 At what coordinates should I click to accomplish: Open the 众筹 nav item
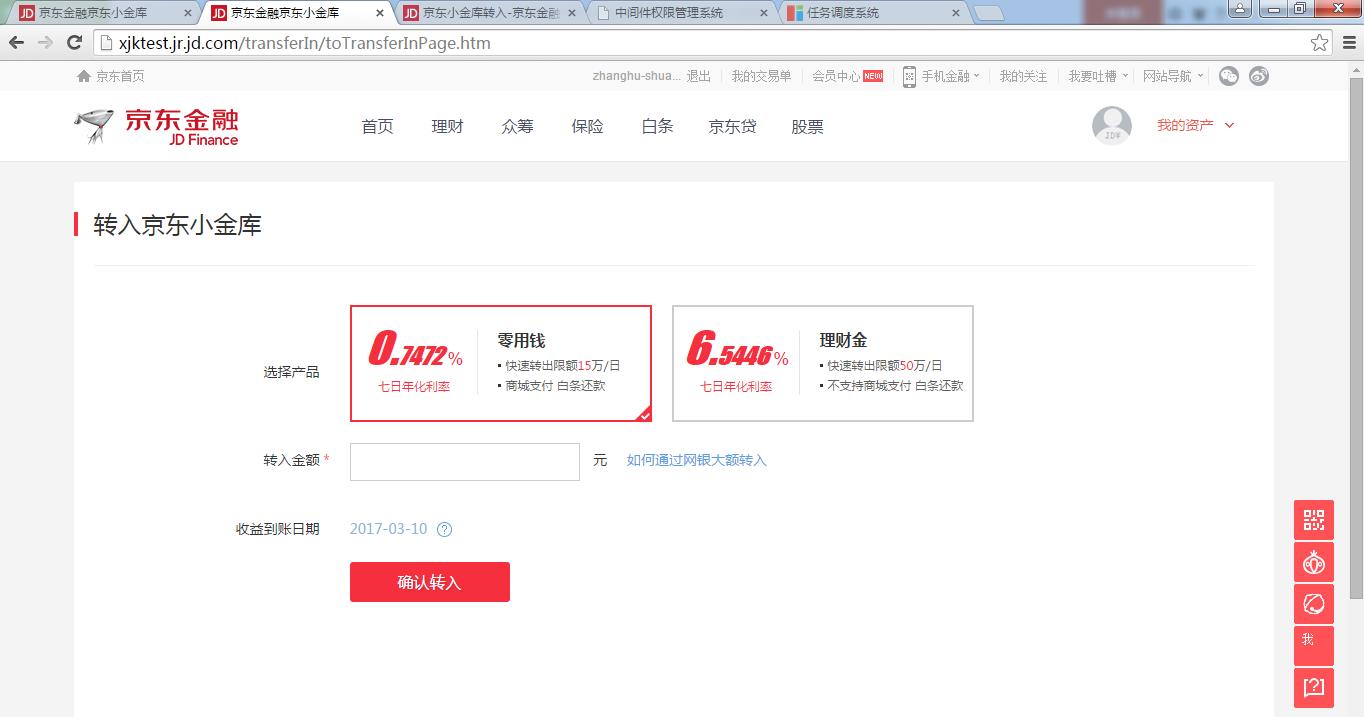tap(518, 127)
